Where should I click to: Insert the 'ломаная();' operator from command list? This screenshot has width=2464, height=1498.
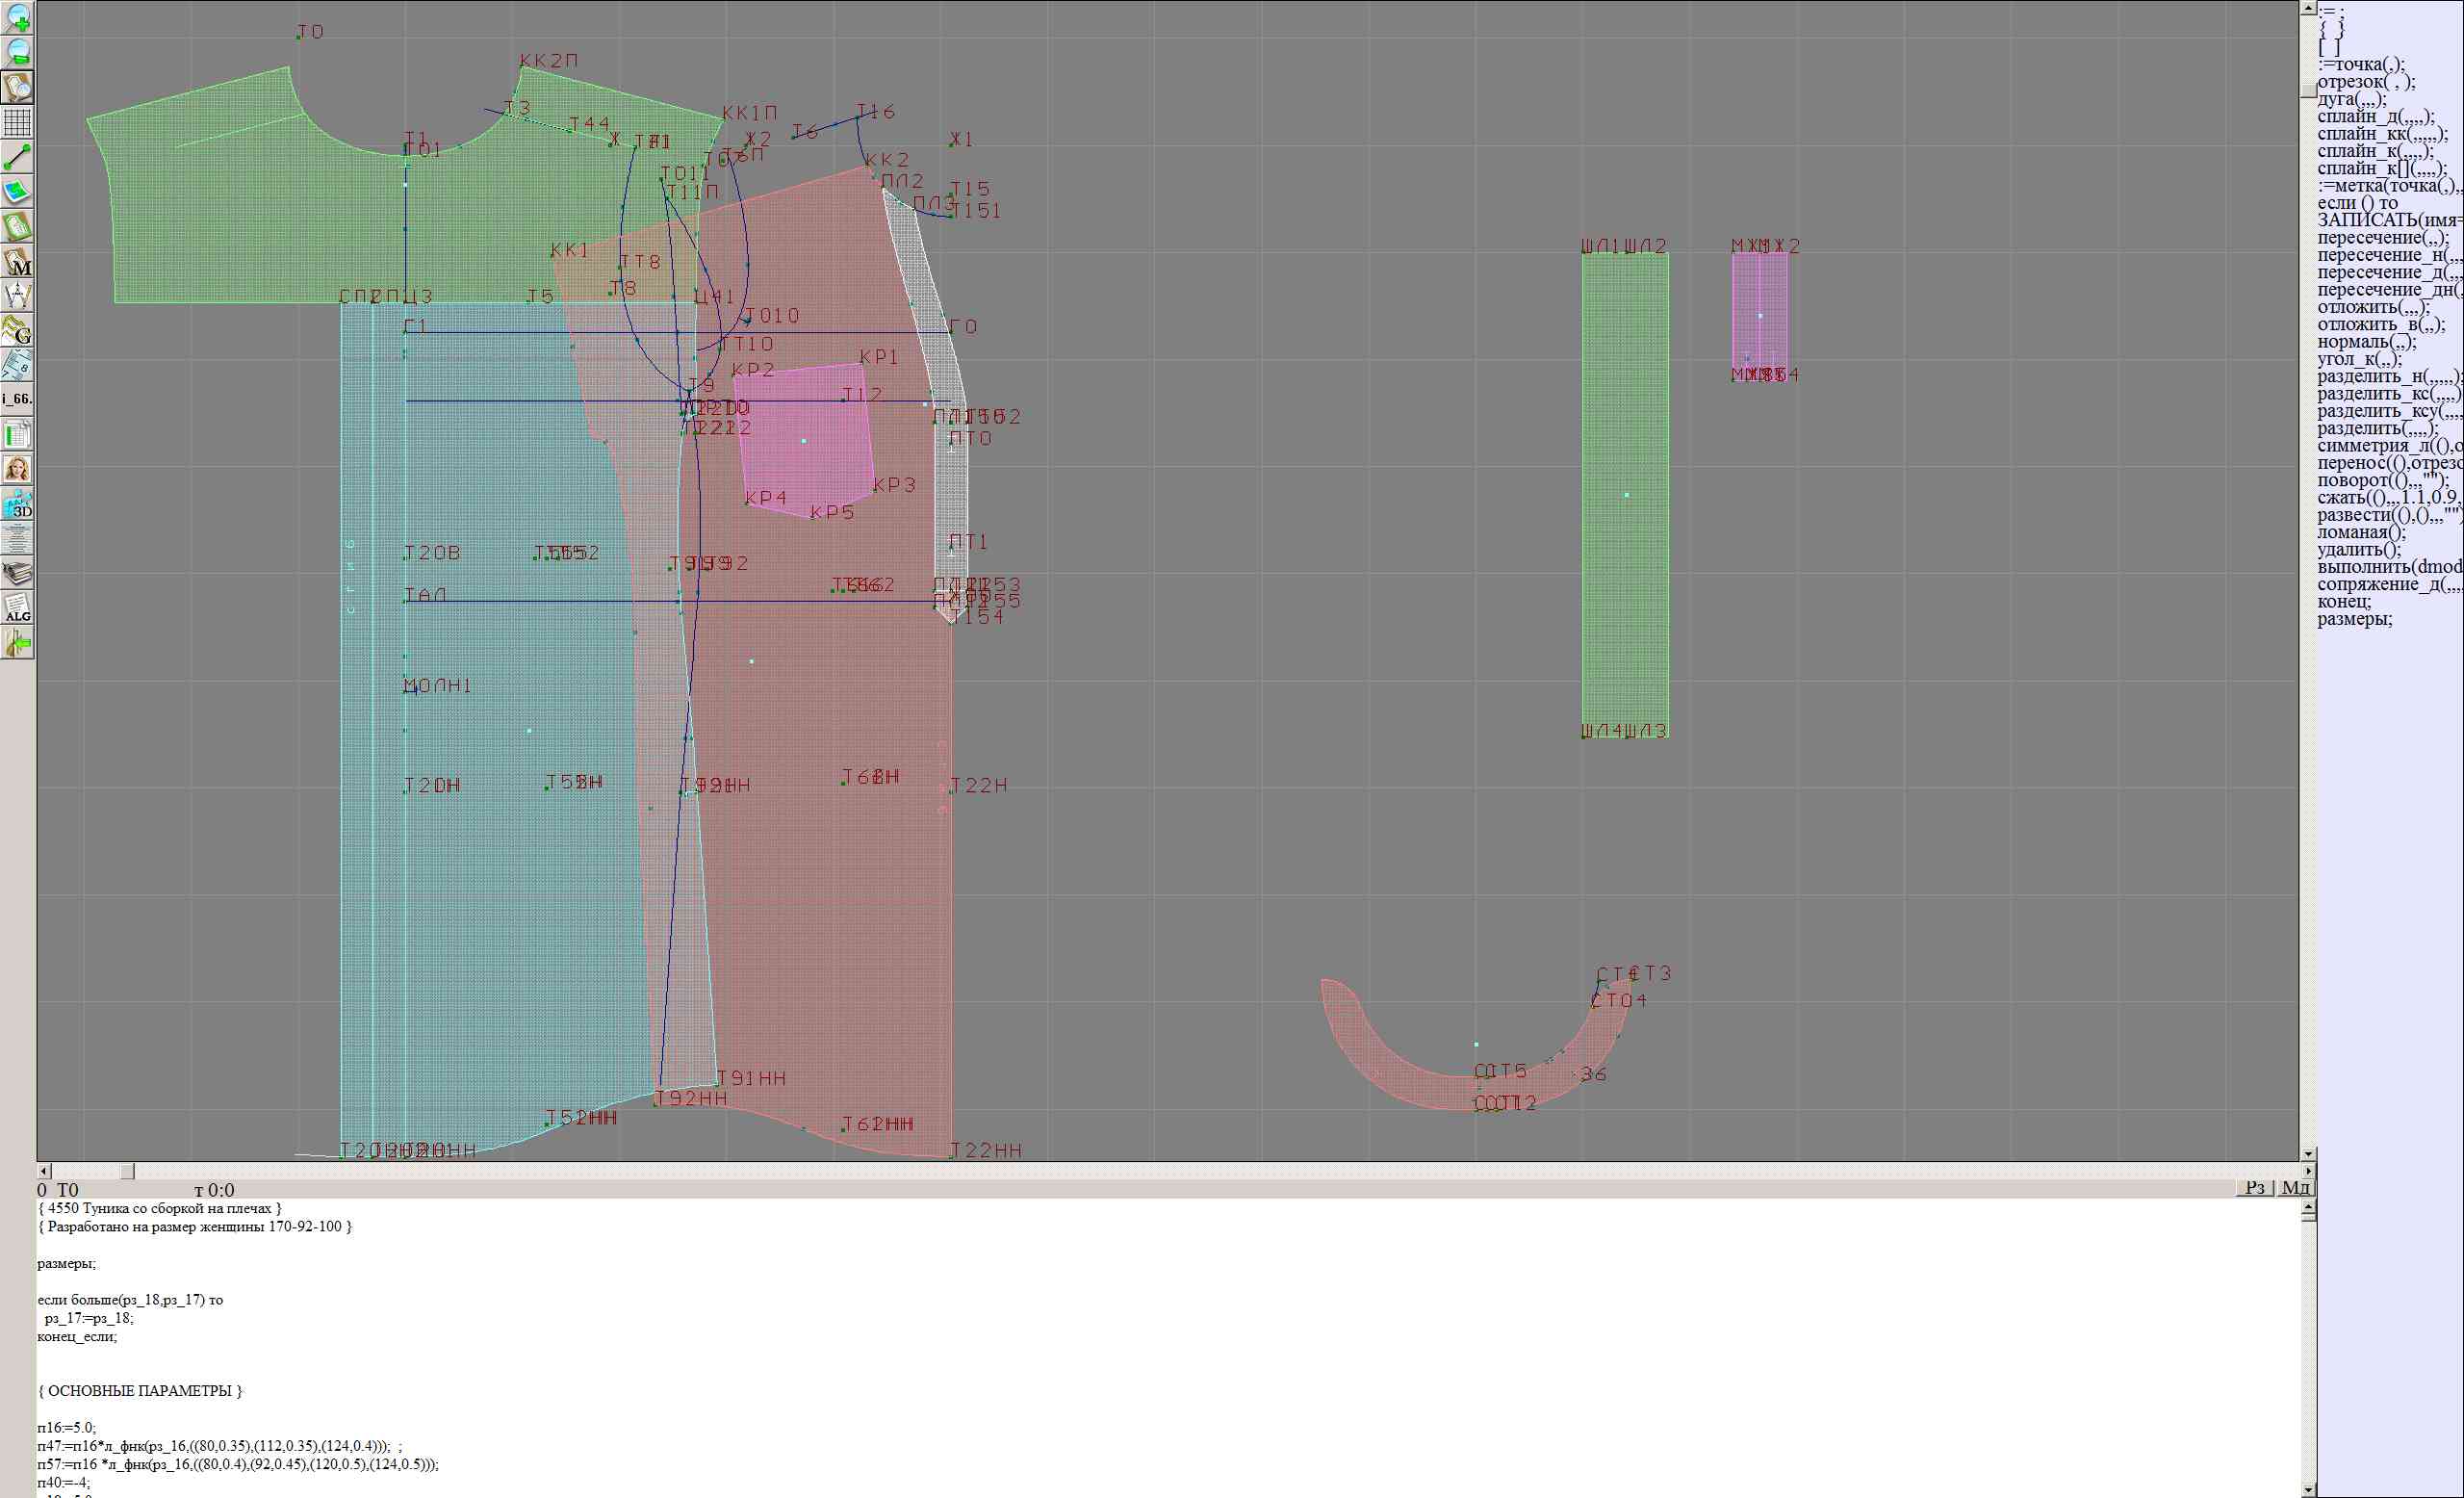click(2361, 532)
